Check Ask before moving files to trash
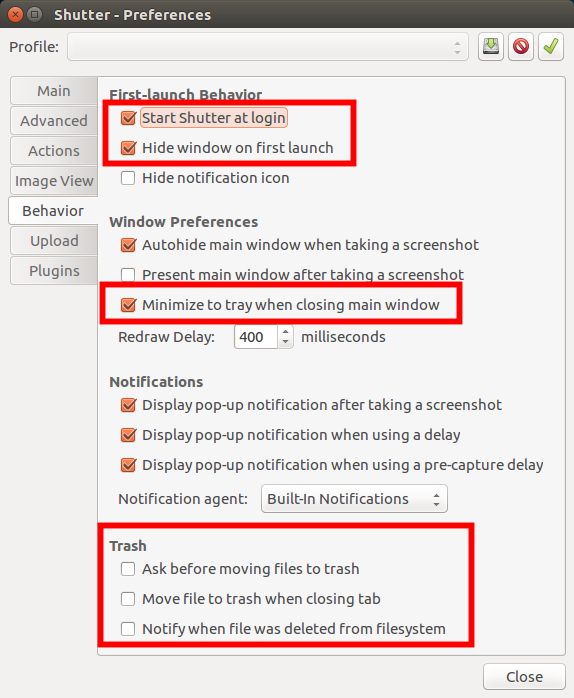The image size is (574, 698). click(128, 569)
